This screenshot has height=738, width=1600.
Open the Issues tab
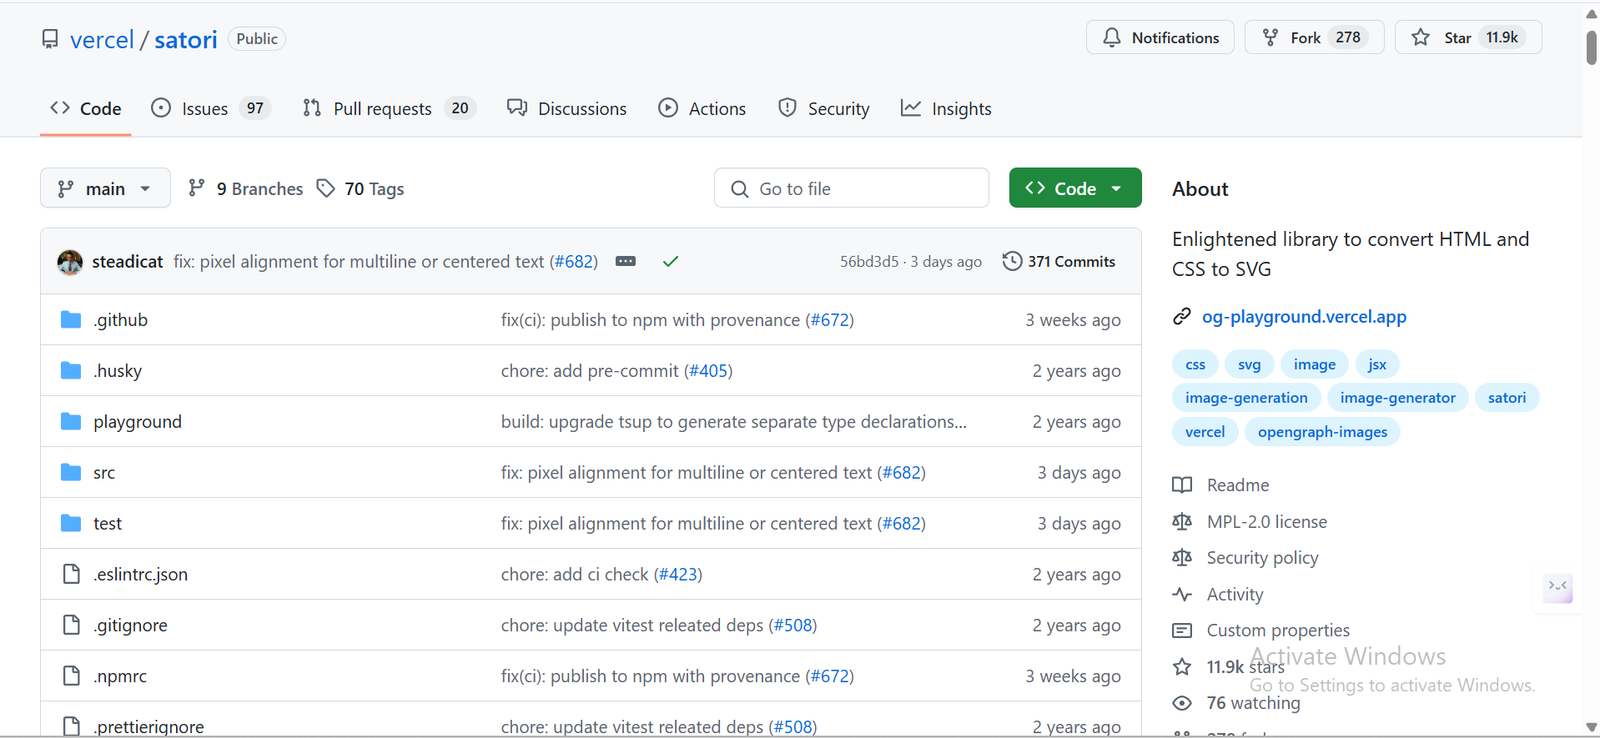click(x=211, y=109)
